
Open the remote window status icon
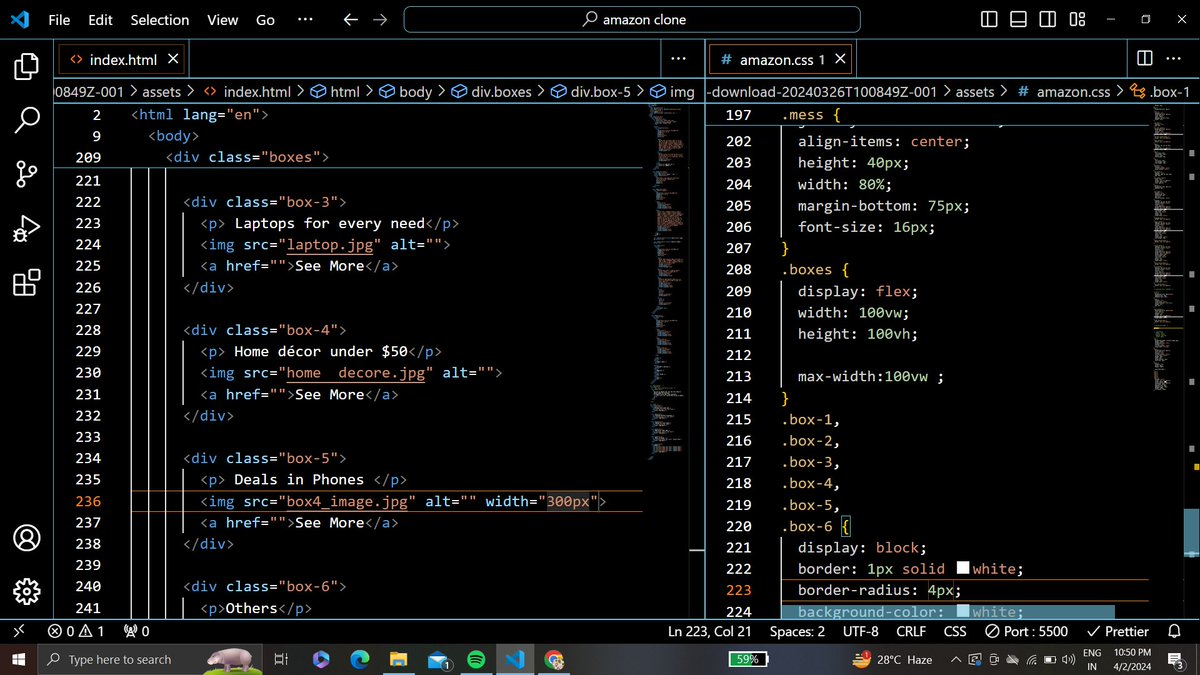click(x=18, y=631)
